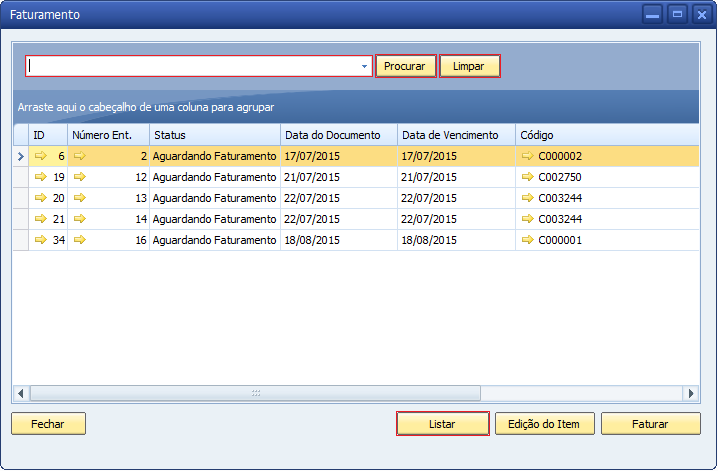The image size is (718, 471).
Task: Click scroll left arrow of horizontal scrollbar
Action: (x=21, y=393)
